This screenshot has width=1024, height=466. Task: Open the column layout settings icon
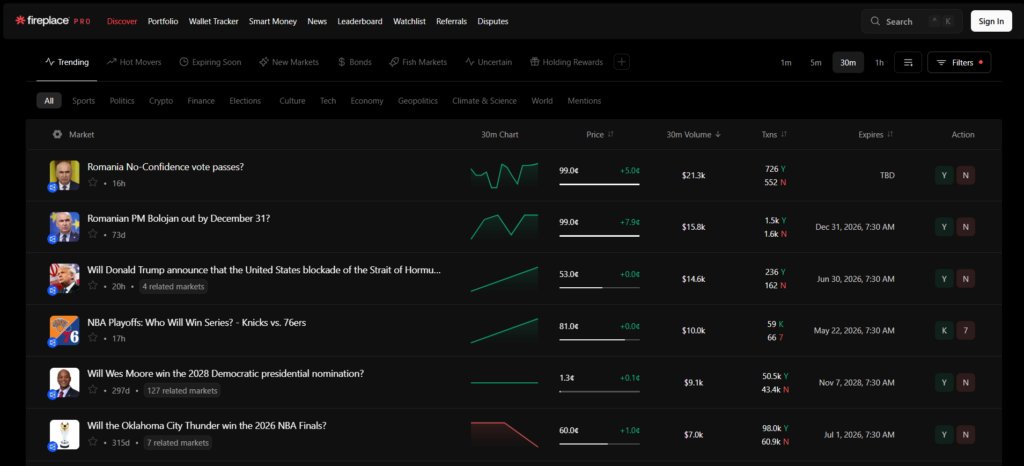click(x=908, y=62)
